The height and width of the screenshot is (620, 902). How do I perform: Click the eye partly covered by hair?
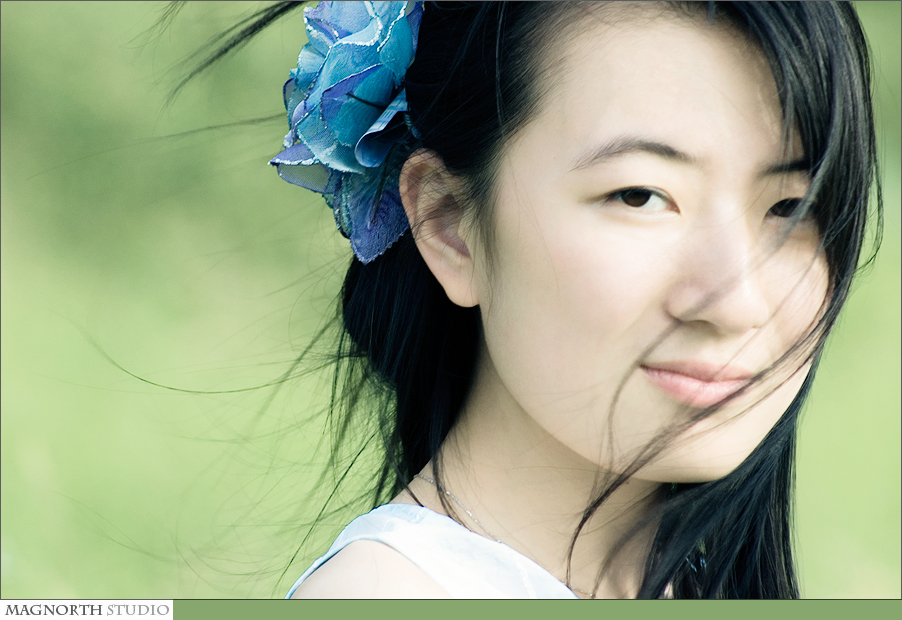pyautogui.click(x=786, y=208)
